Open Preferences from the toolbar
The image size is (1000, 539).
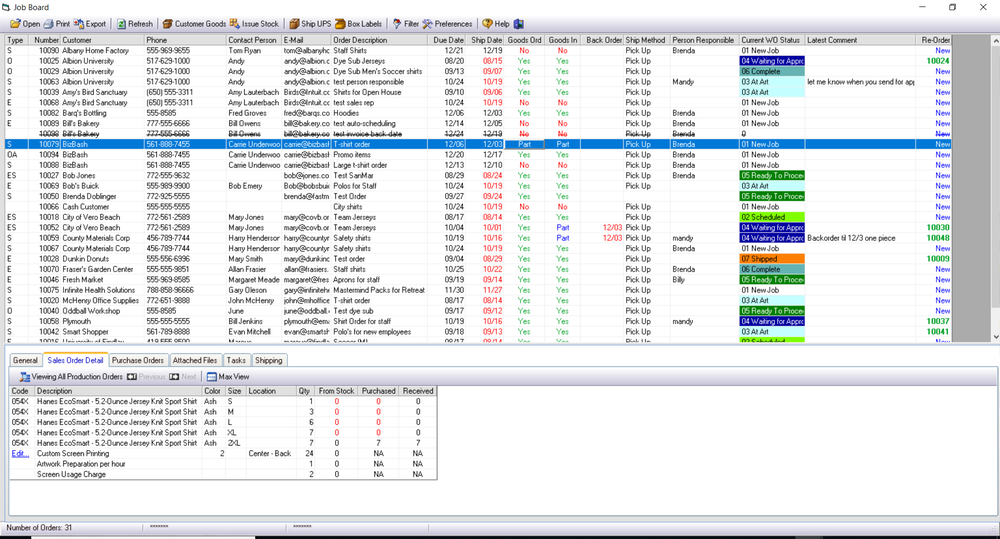coord(447,24)
